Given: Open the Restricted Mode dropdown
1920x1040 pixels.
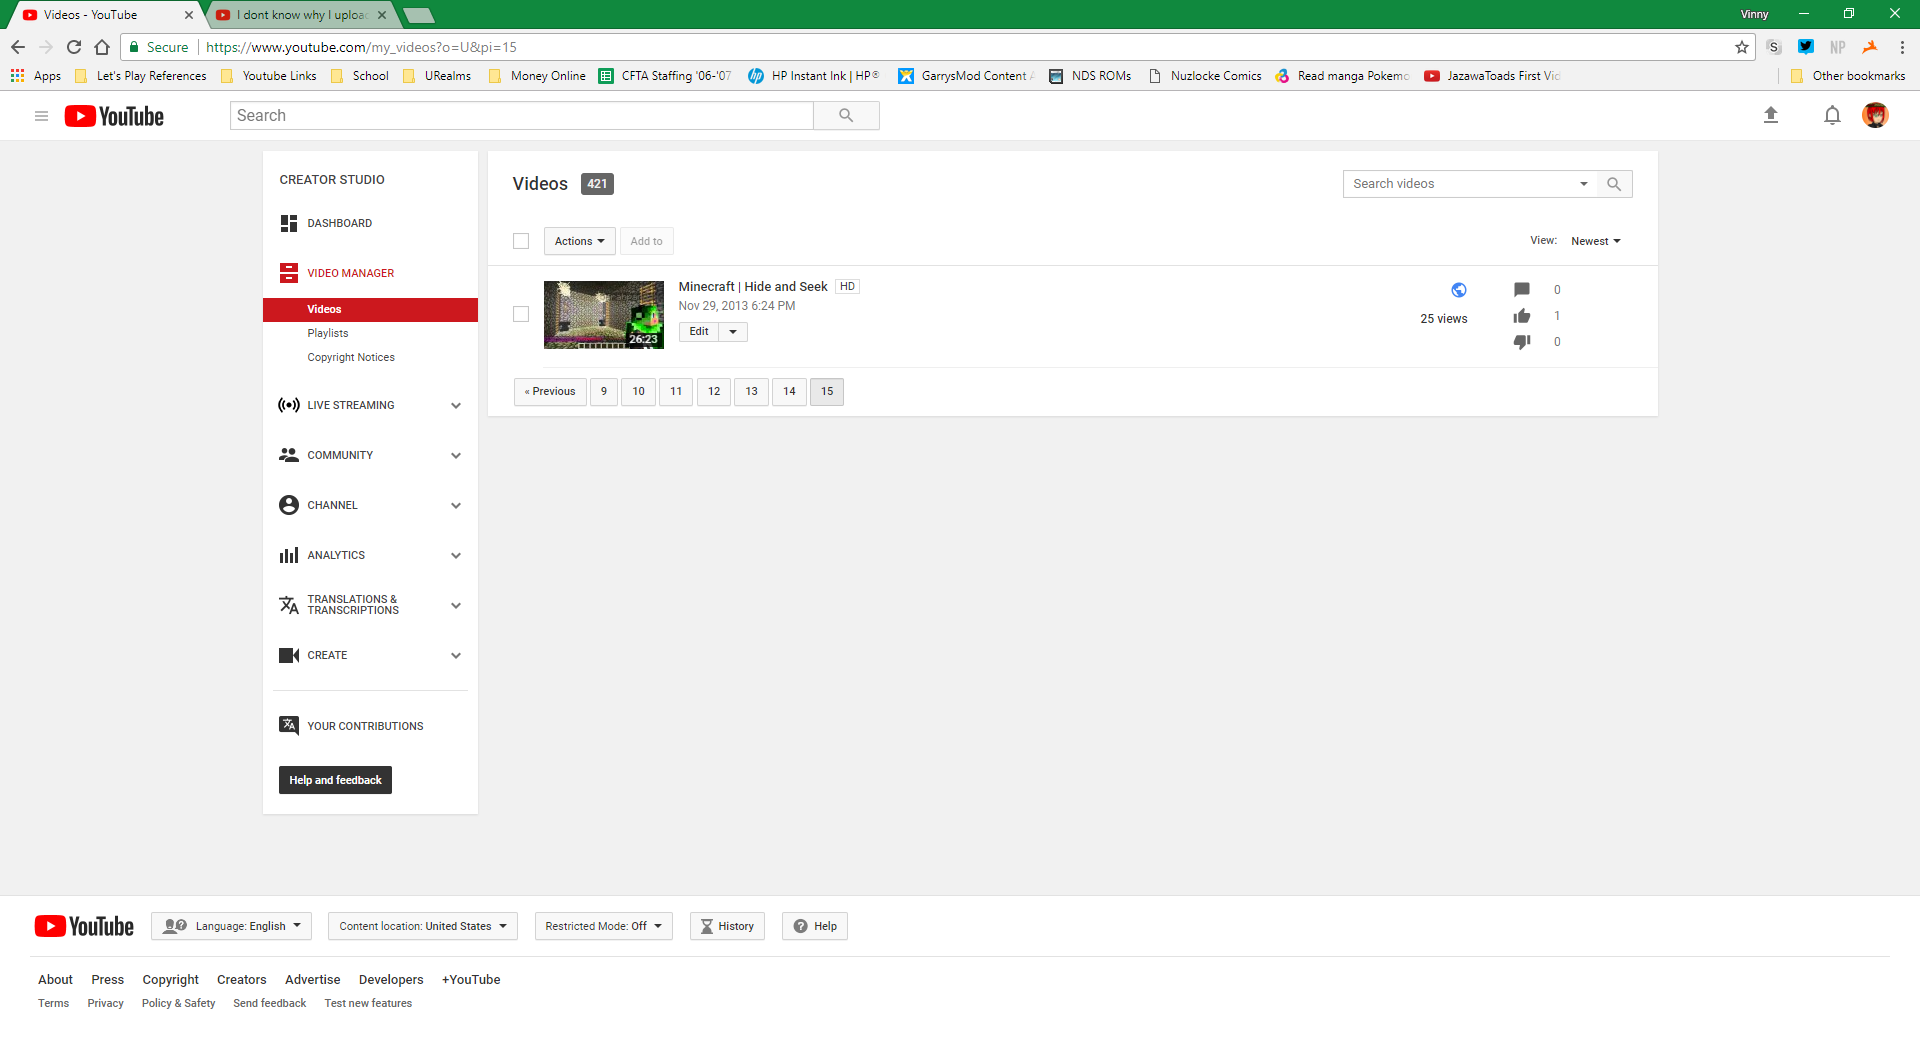Looking at the screenshot, I should coord(604,926).
